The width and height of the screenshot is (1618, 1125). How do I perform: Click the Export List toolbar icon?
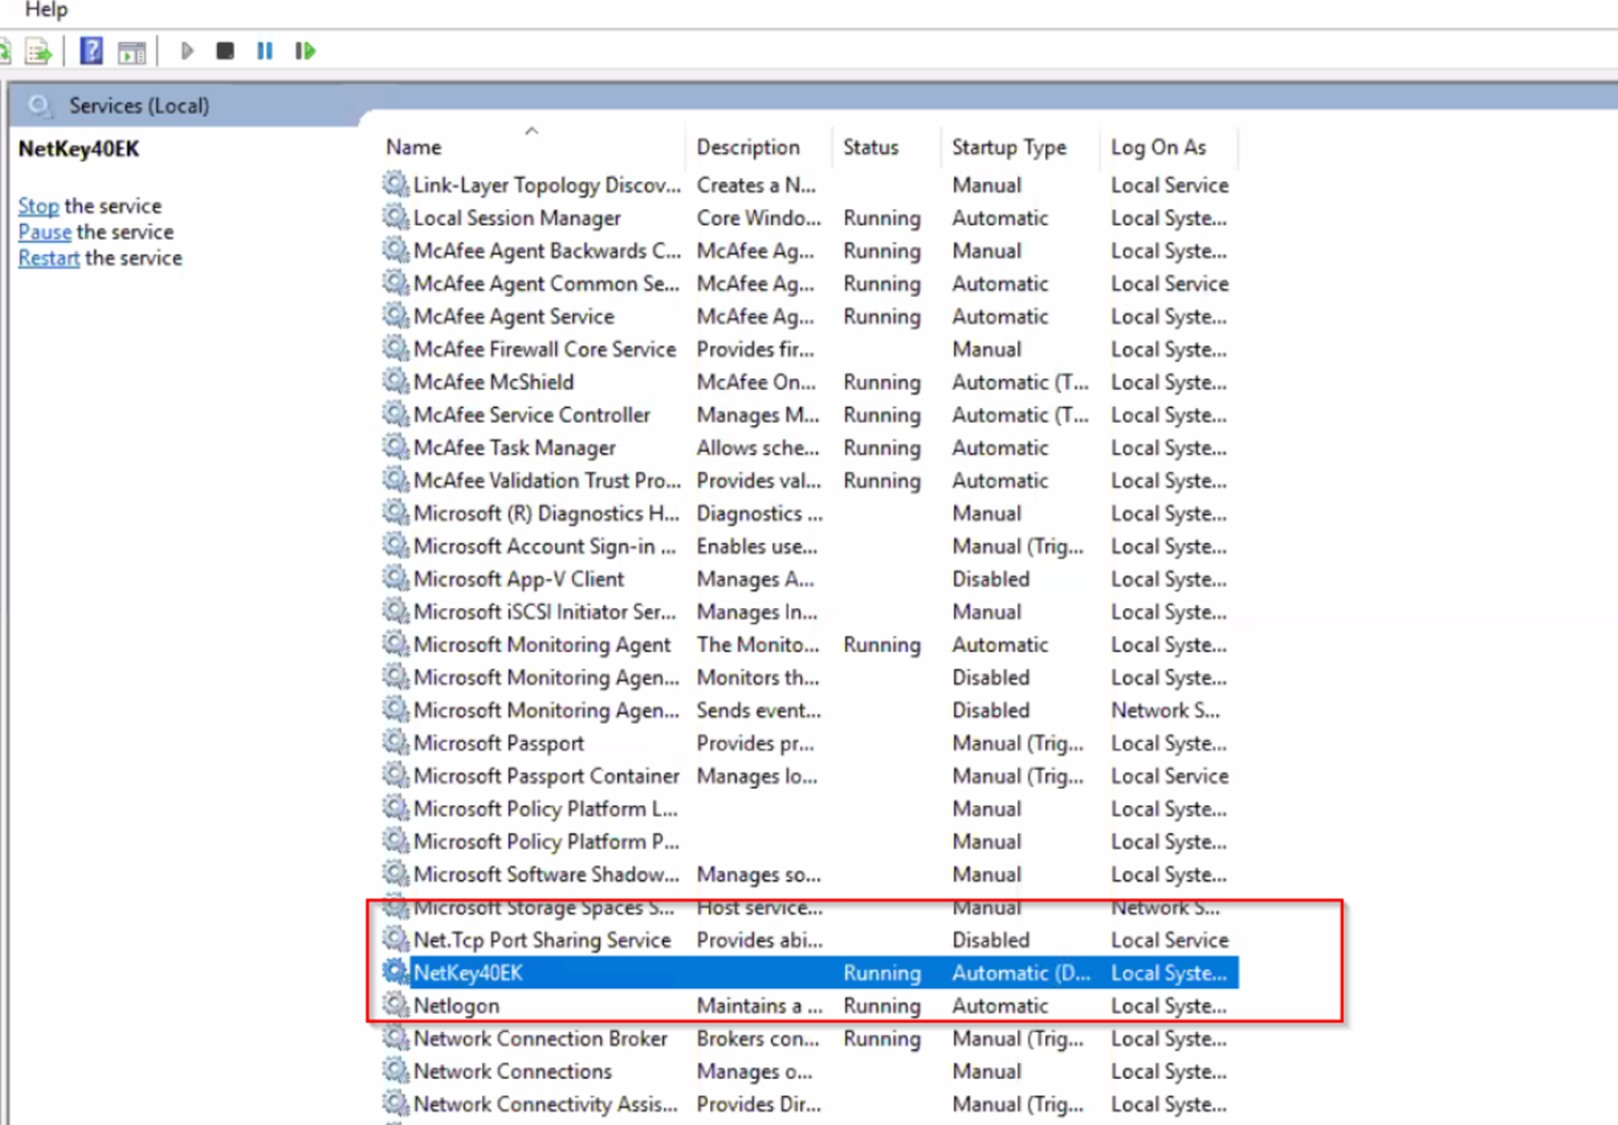38,51
